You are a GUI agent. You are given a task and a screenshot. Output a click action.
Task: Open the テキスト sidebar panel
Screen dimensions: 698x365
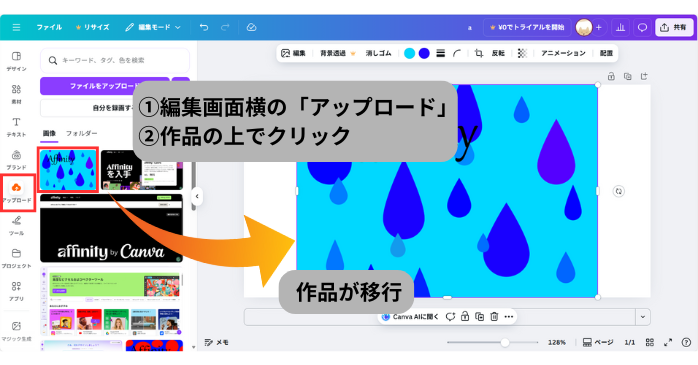(16, 127)
